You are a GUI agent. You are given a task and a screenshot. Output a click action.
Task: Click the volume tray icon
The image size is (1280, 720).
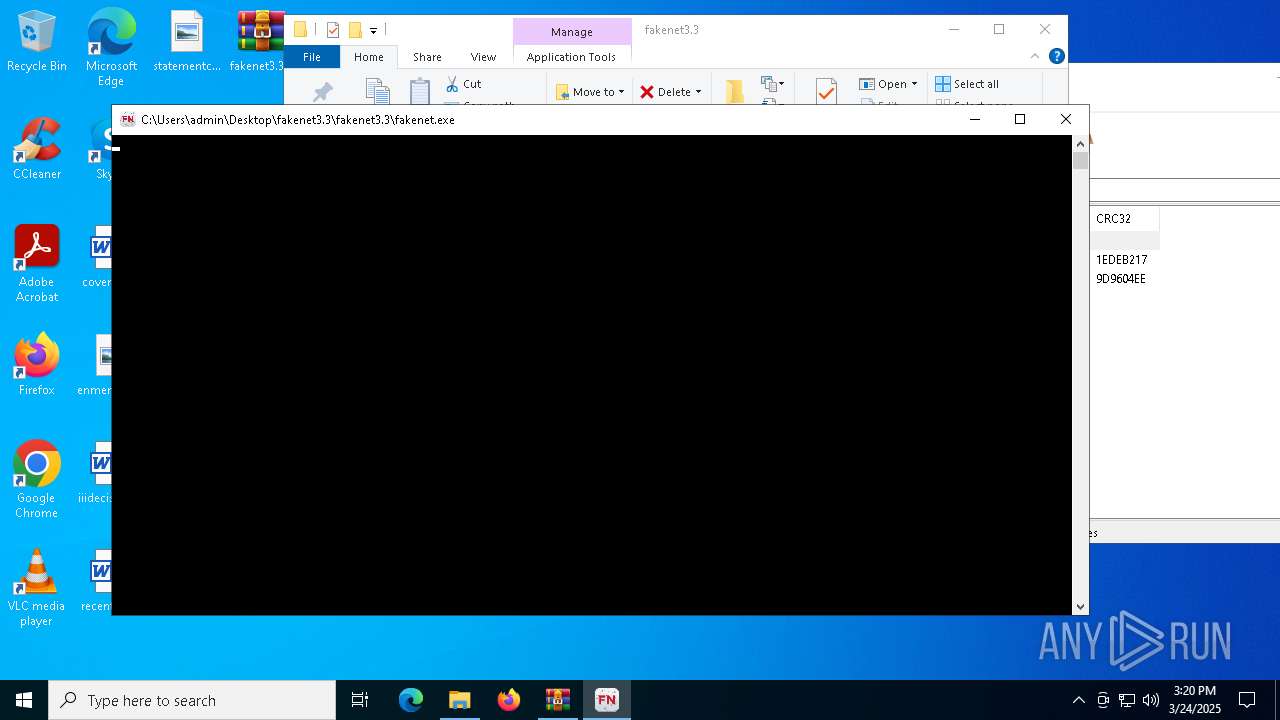pyautogui.click(x=1151, y=700)
